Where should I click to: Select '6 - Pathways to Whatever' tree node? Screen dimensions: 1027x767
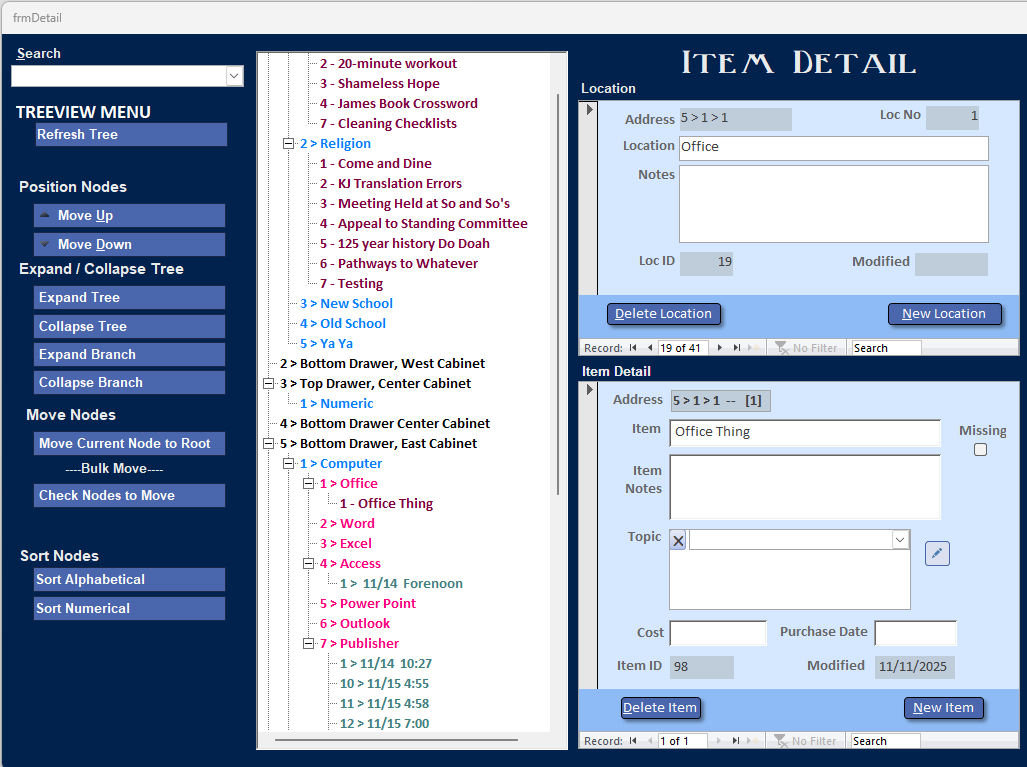(x=398, y=263)
